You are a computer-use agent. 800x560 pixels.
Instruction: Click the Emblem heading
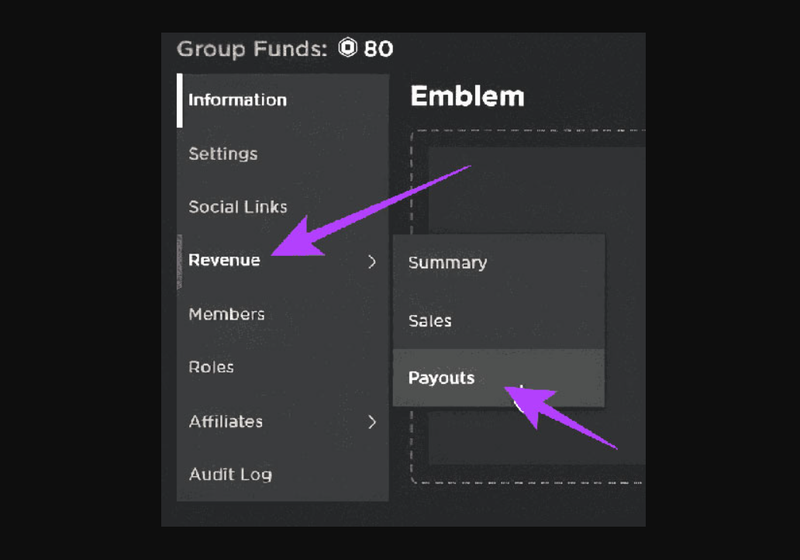[x=467, y=96]
